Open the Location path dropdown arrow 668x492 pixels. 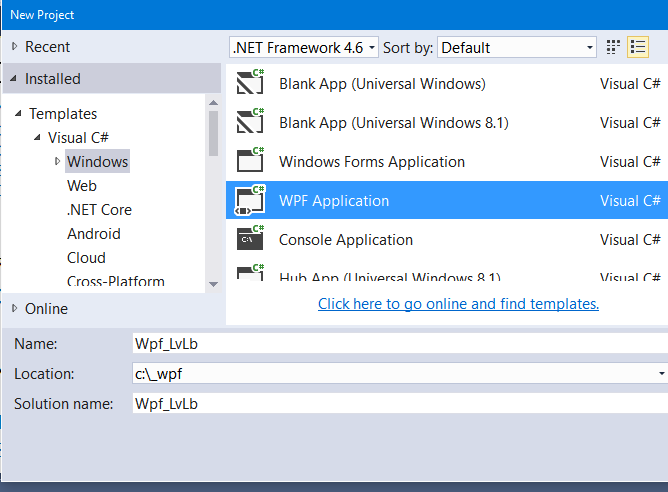[x=661, y=374]
